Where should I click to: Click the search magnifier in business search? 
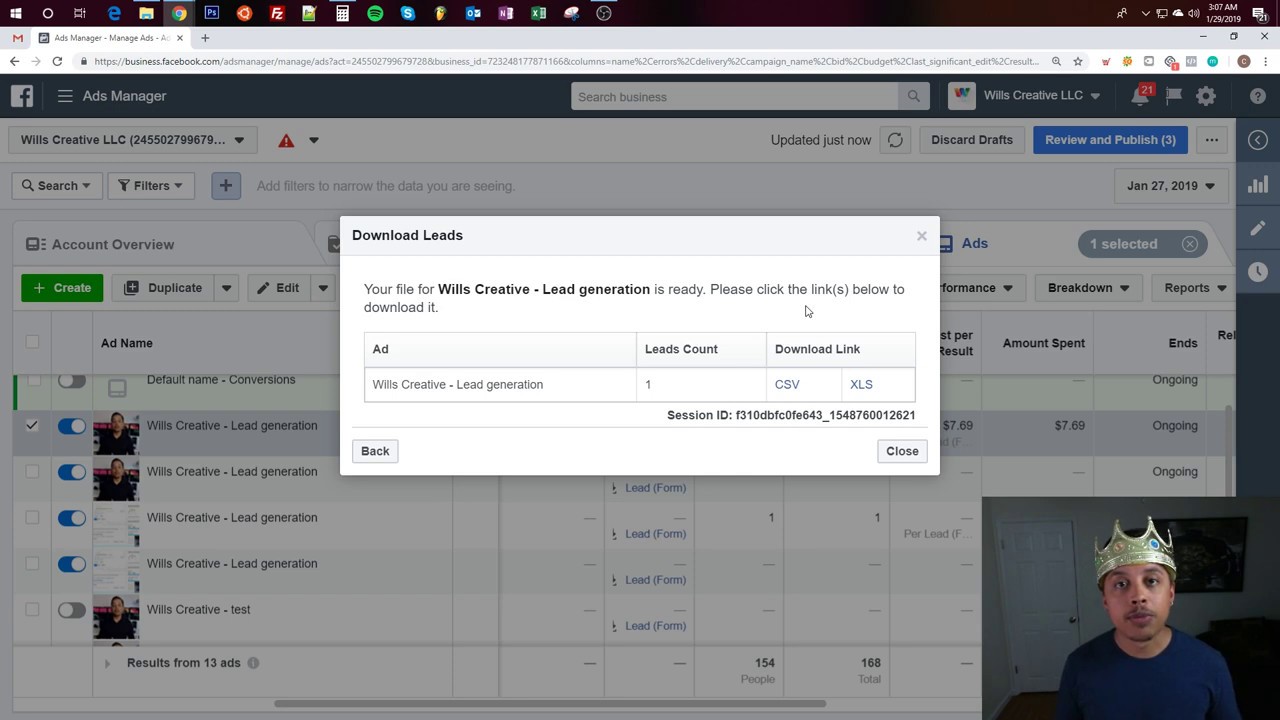(913, 97)
